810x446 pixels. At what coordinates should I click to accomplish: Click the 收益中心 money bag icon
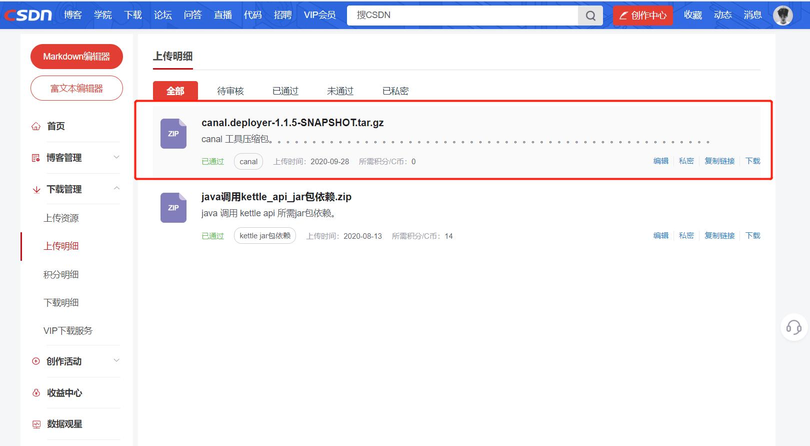tap(36, 393)
